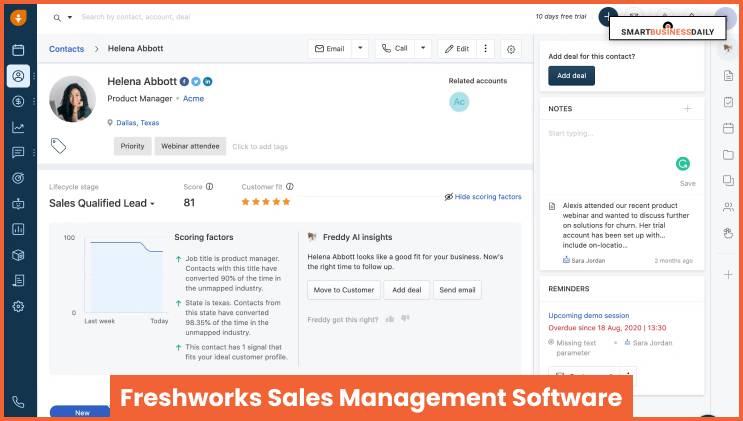Select the Webinar attendee tag

coord(190,146)
